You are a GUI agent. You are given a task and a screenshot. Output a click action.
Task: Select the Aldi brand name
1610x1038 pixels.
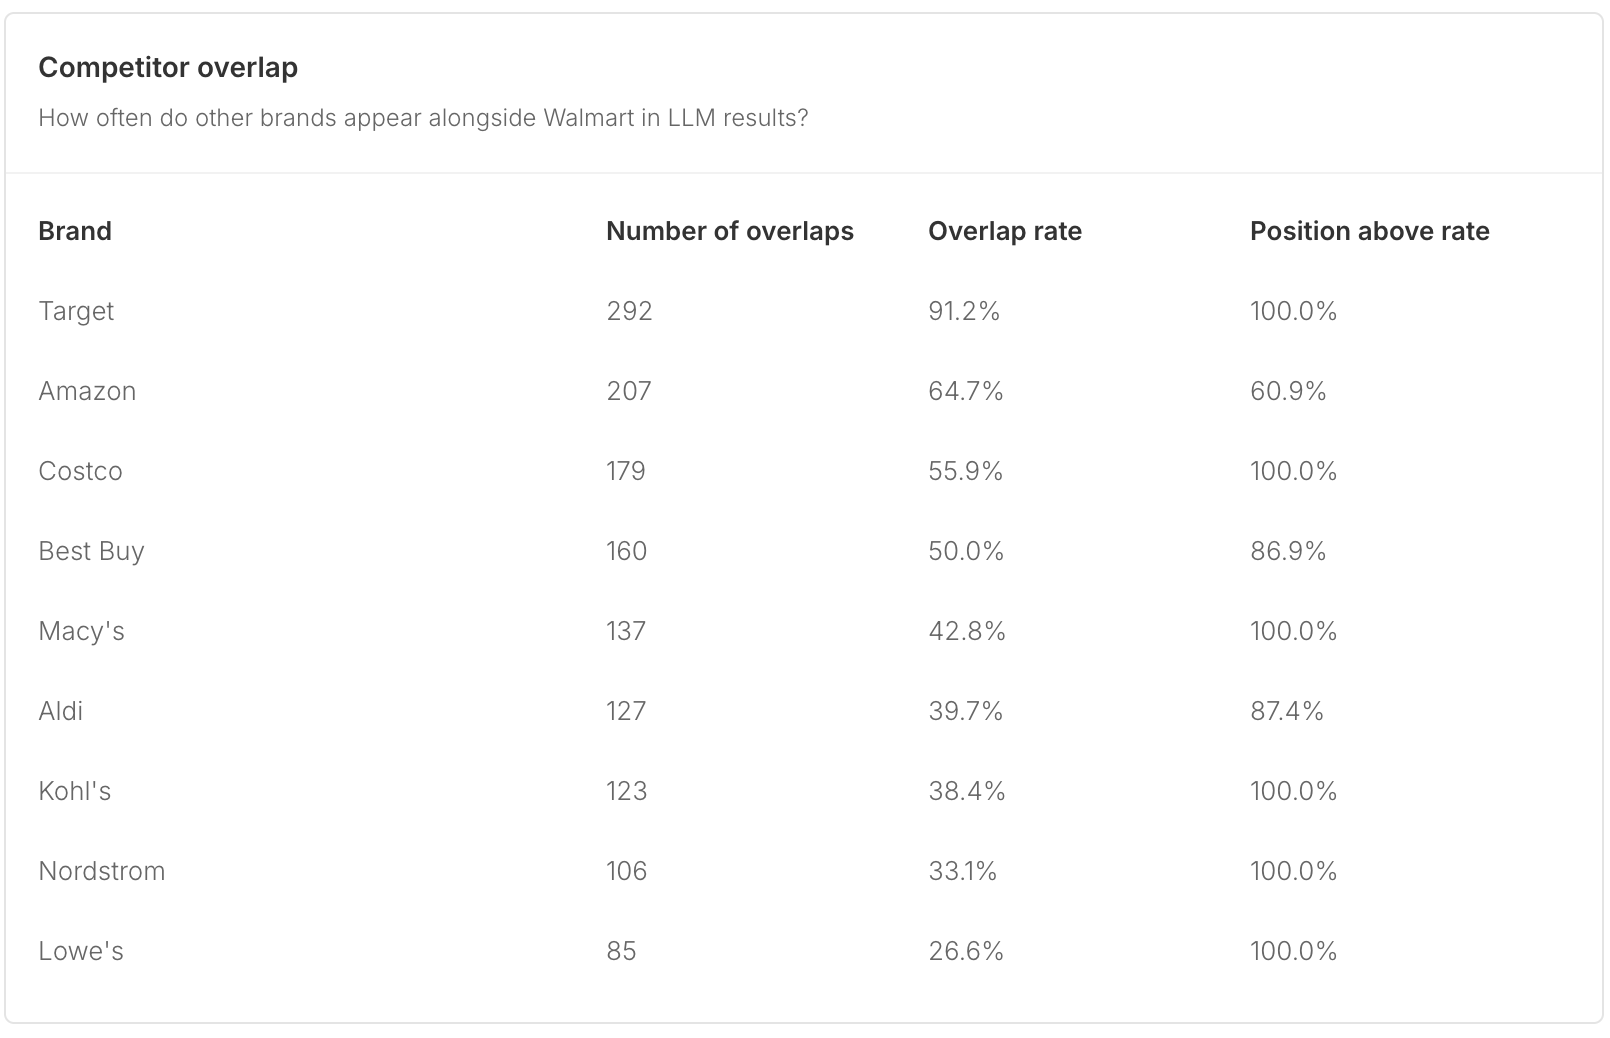point(61,711)
